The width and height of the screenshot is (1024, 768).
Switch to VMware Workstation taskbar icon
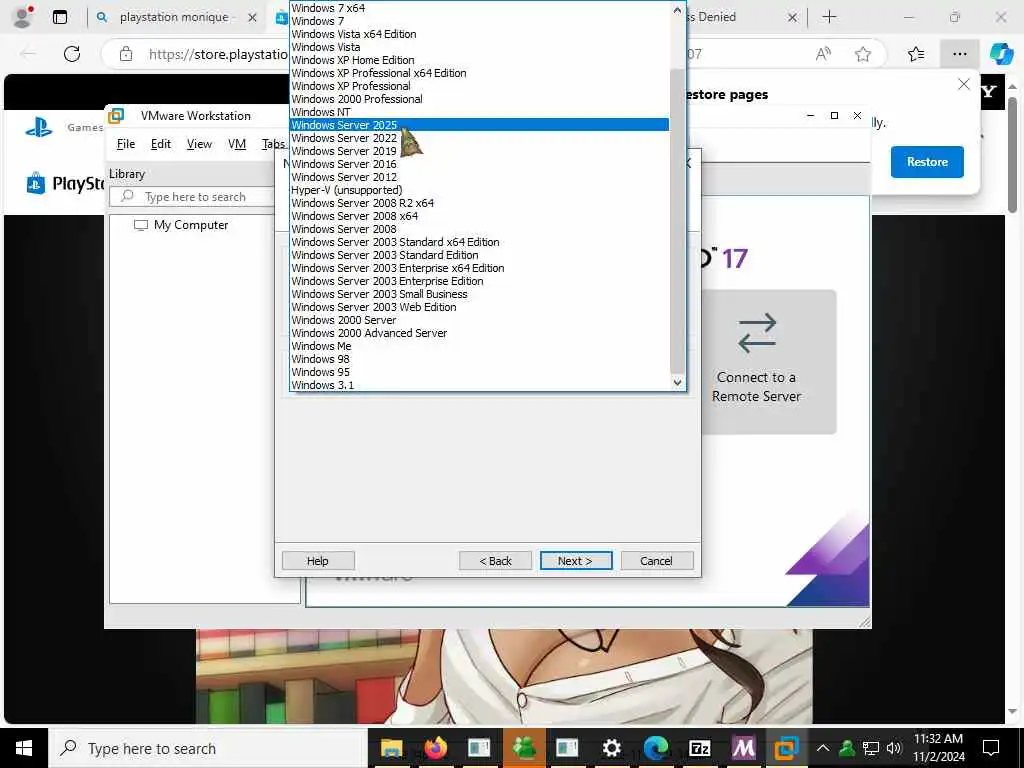787,748
